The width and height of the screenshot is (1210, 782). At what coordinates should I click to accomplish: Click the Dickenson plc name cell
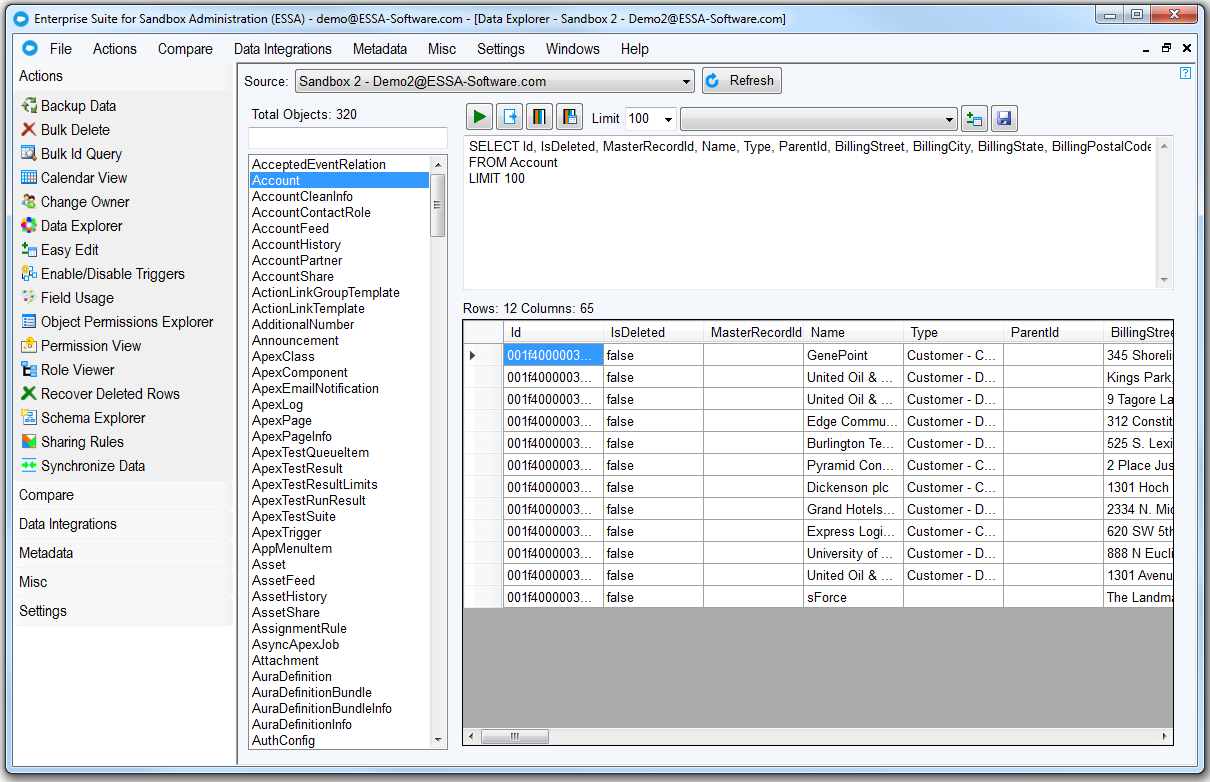(853, 487)
